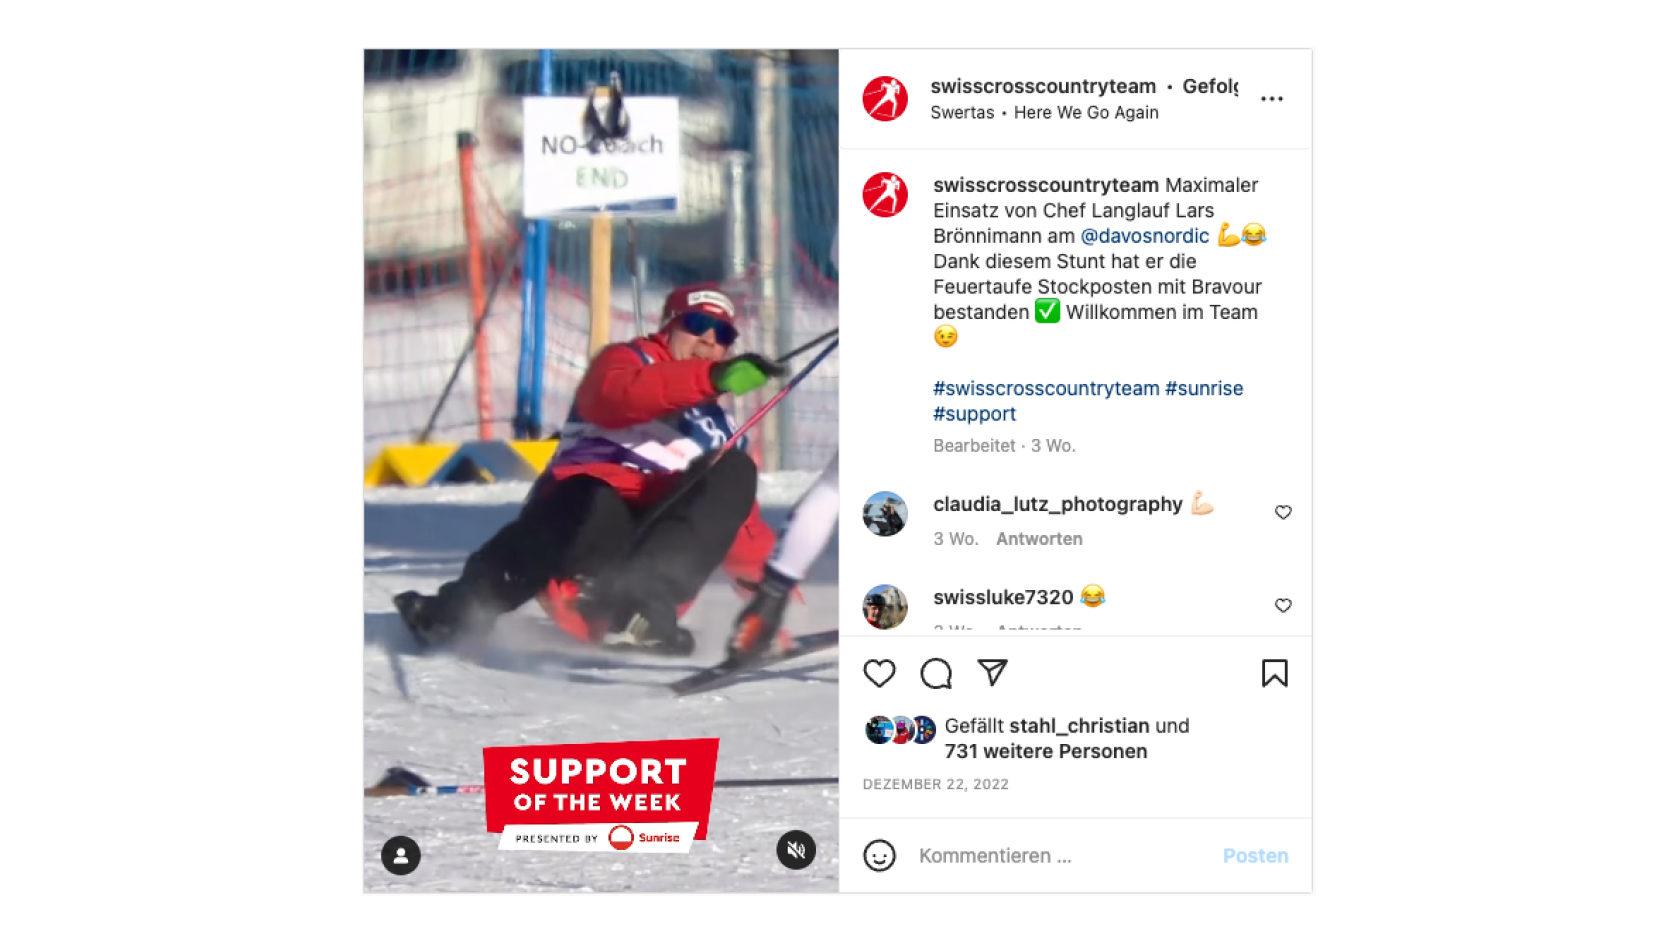Viewport: 1680px width, 945px height.
Task: Open audio Swertas Here We Go Again
Action: coord(1044,113)
